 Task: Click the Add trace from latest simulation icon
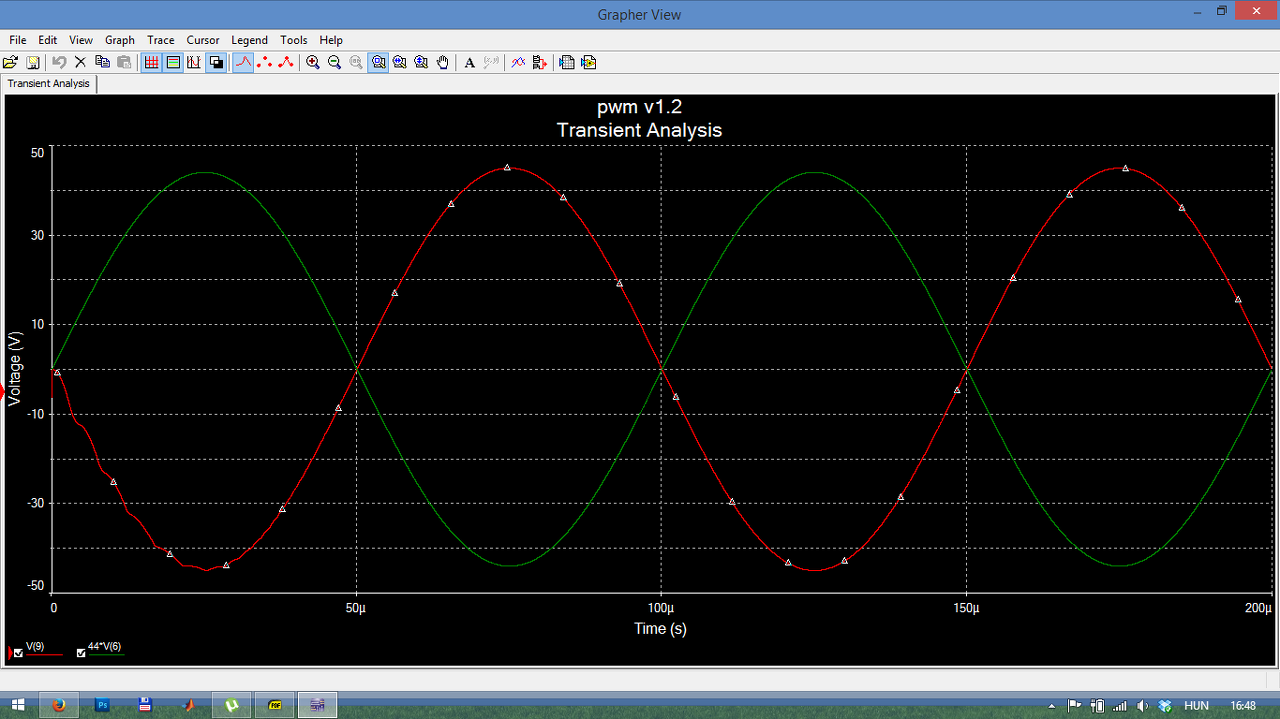(x=540, y=62)
